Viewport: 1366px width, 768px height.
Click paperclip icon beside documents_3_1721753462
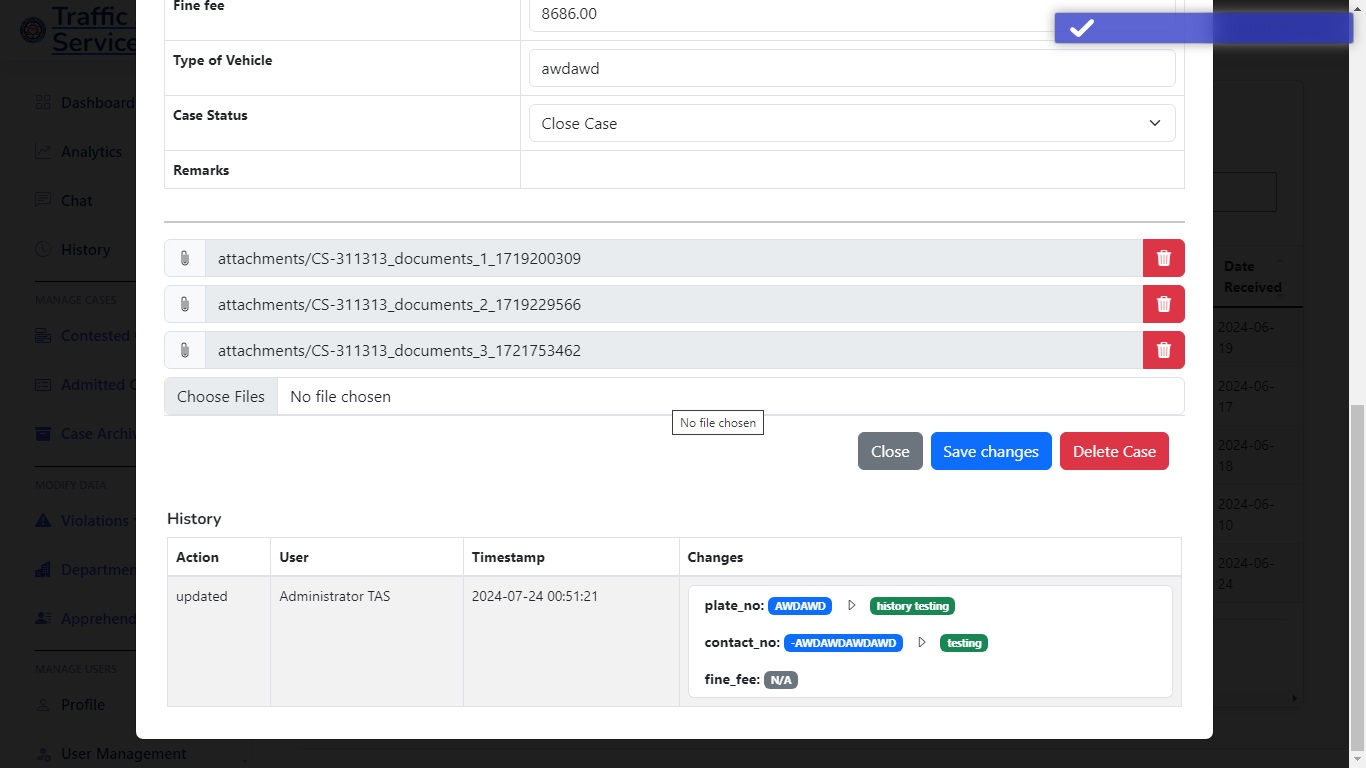(185, 350)
